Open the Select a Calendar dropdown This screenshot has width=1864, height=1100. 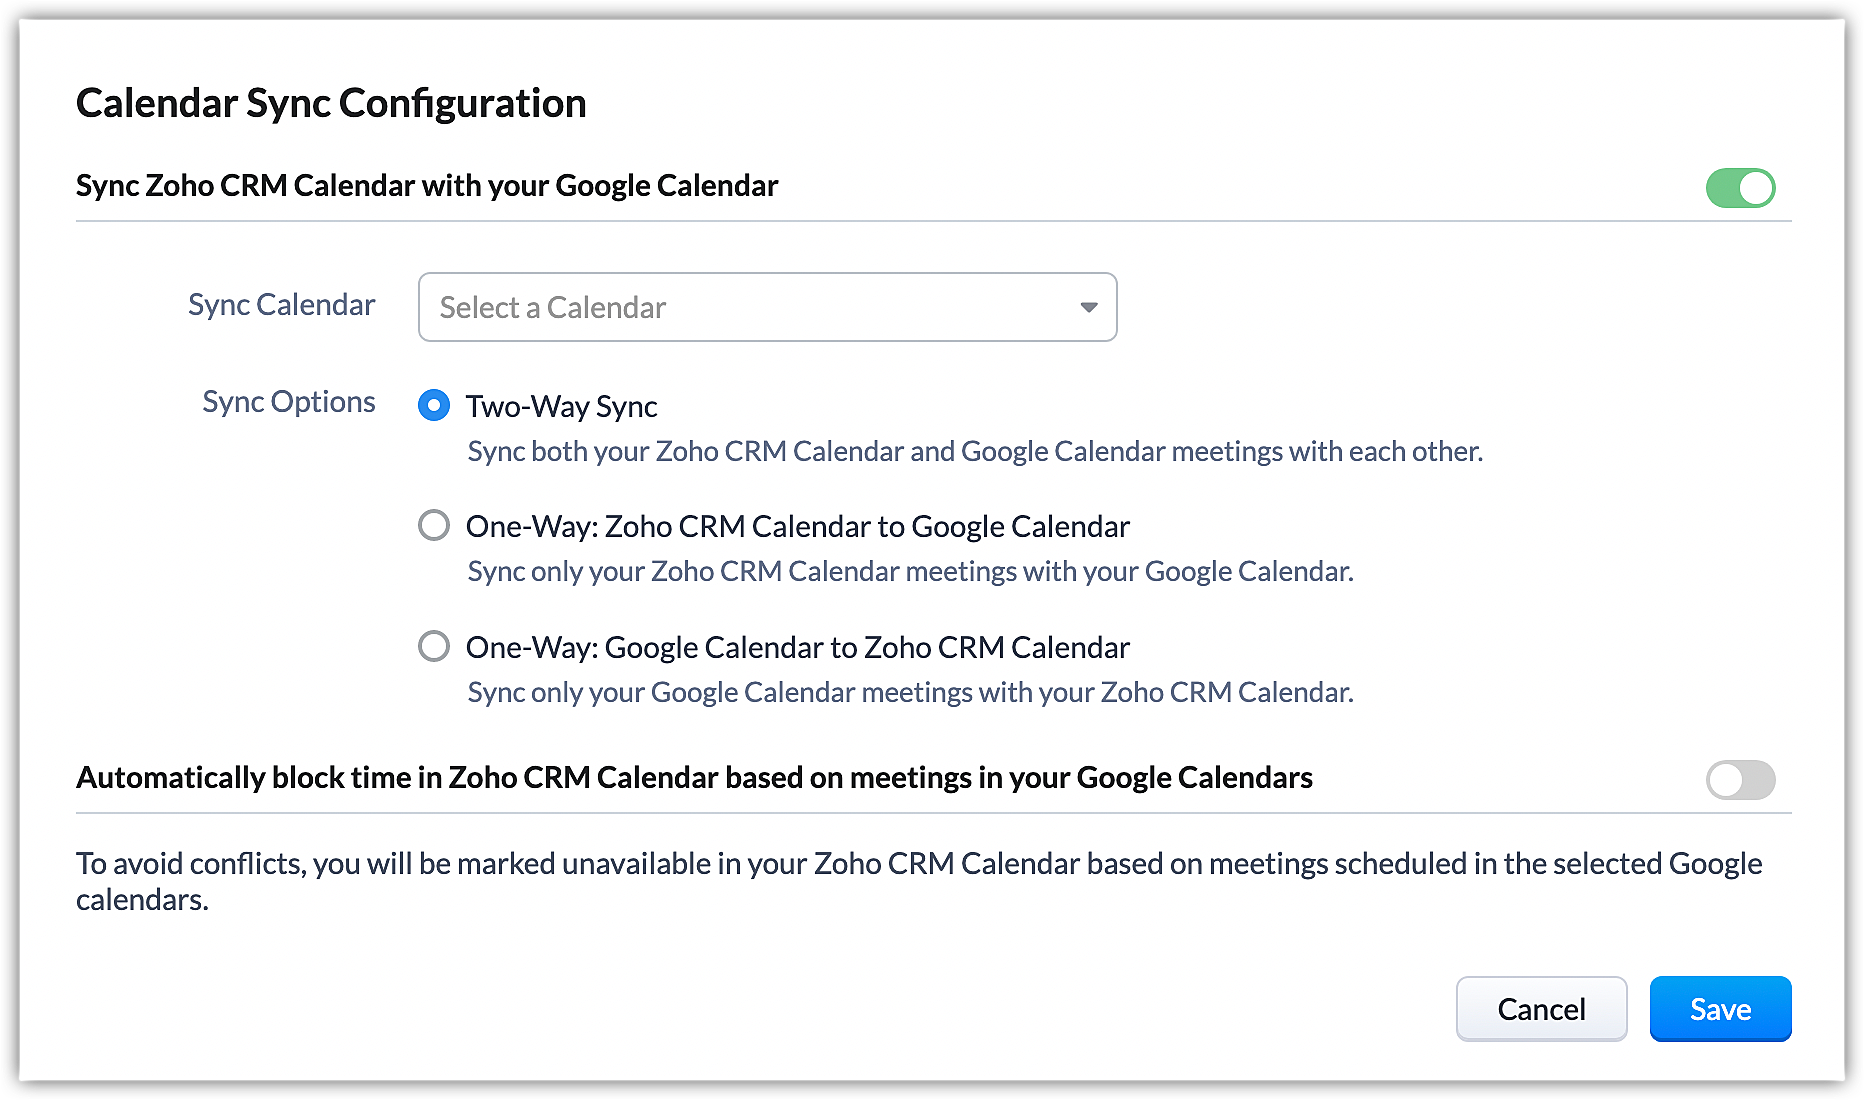750,307
